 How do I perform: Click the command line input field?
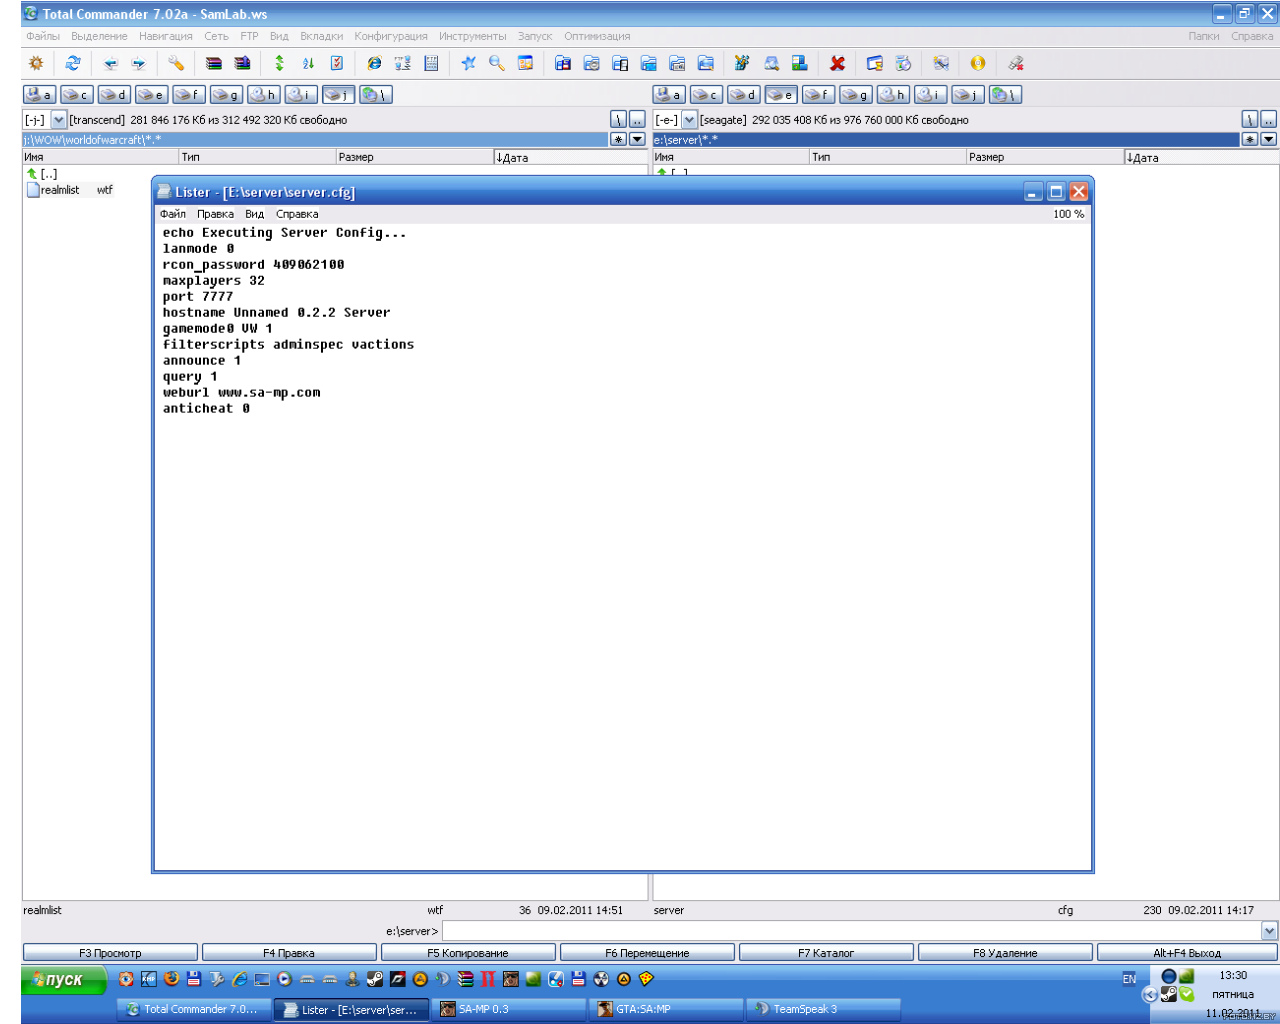pos(852,931)
